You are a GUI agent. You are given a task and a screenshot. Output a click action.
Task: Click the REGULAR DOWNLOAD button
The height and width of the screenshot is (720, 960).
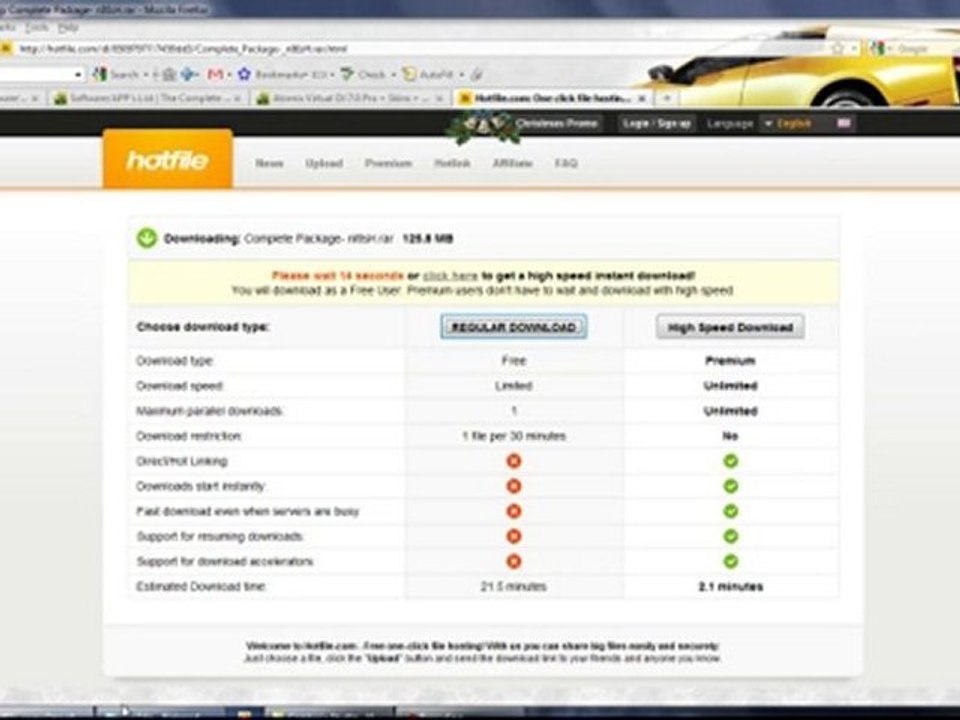(514, 327)
